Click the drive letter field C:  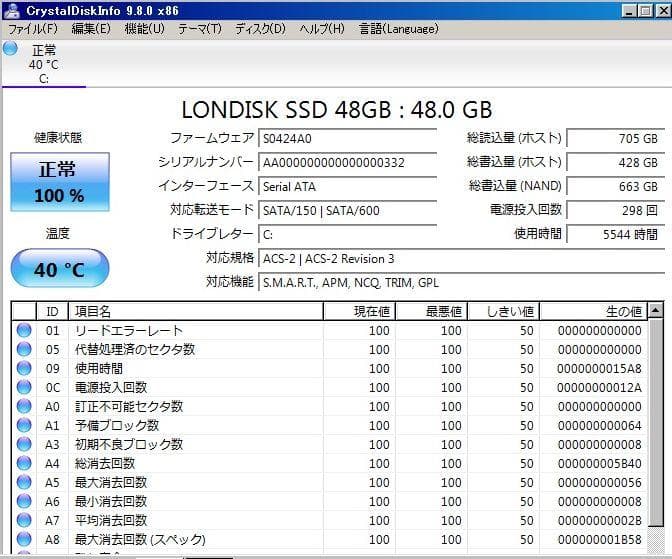pos(348,234)
